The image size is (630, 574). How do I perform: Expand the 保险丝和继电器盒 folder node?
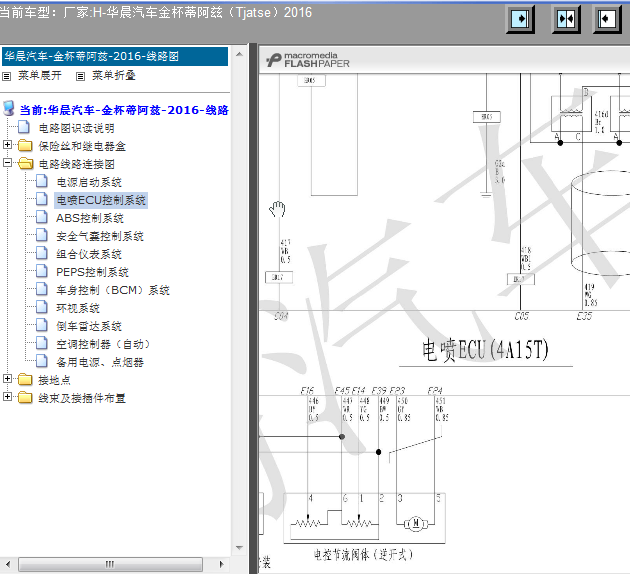[7, 145]
